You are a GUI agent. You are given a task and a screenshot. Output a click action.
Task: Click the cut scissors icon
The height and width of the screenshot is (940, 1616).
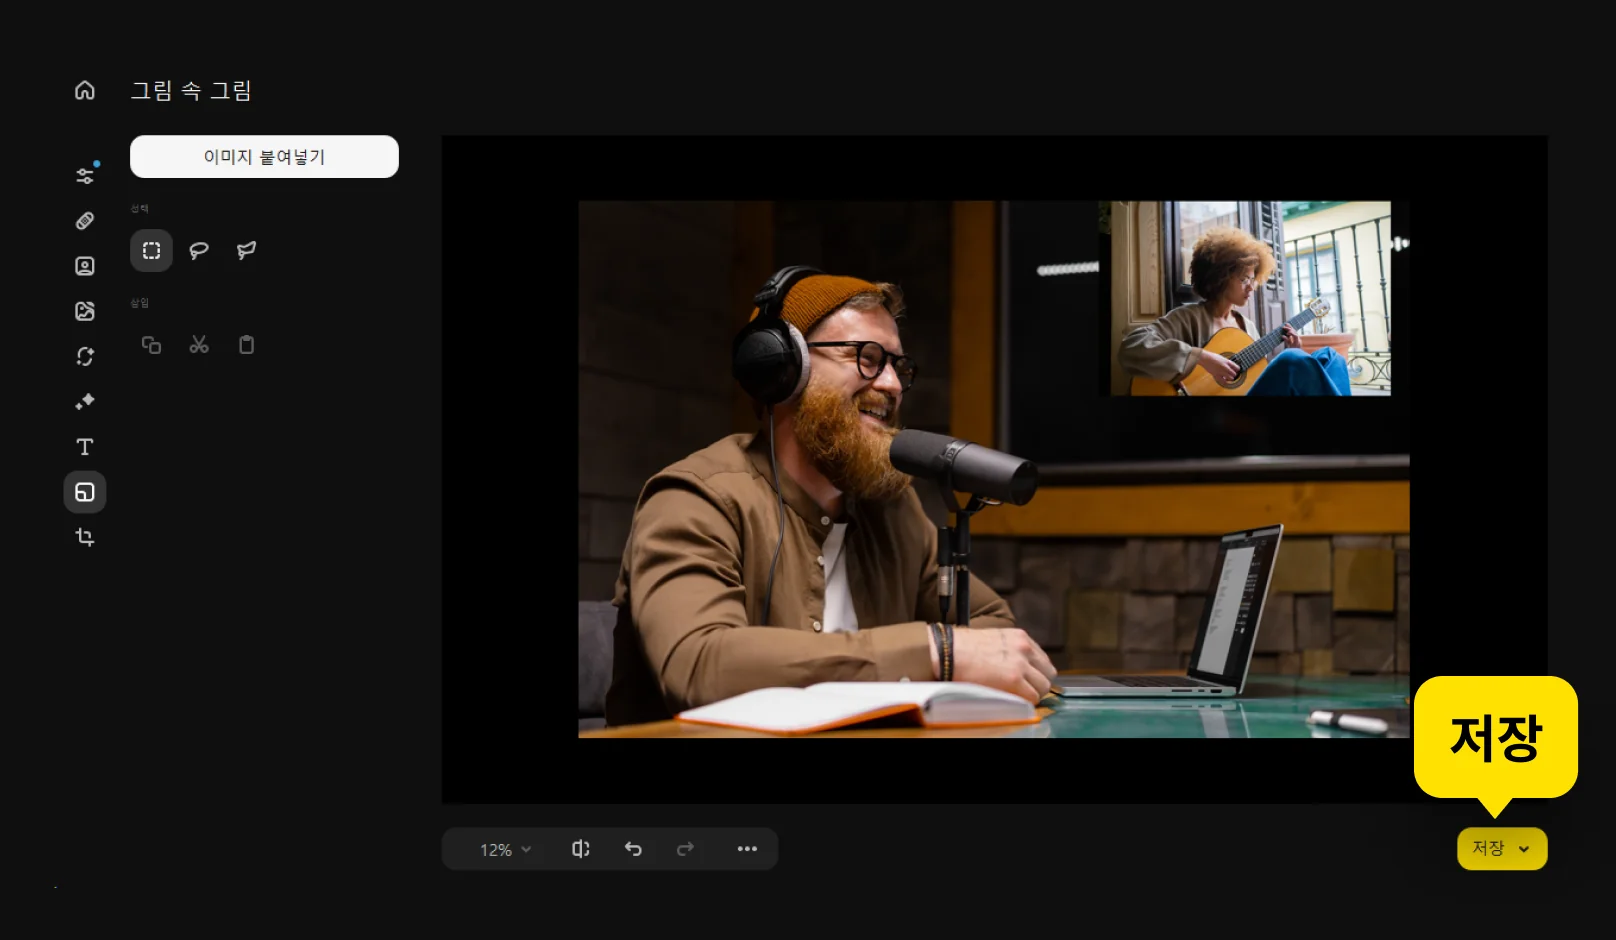coord(199,345)
